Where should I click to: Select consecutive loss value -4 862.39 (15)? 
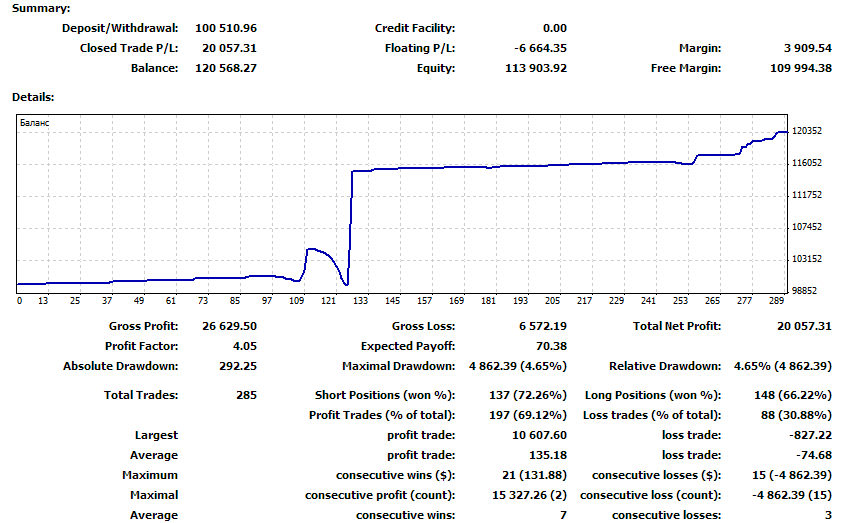point(792,495)
